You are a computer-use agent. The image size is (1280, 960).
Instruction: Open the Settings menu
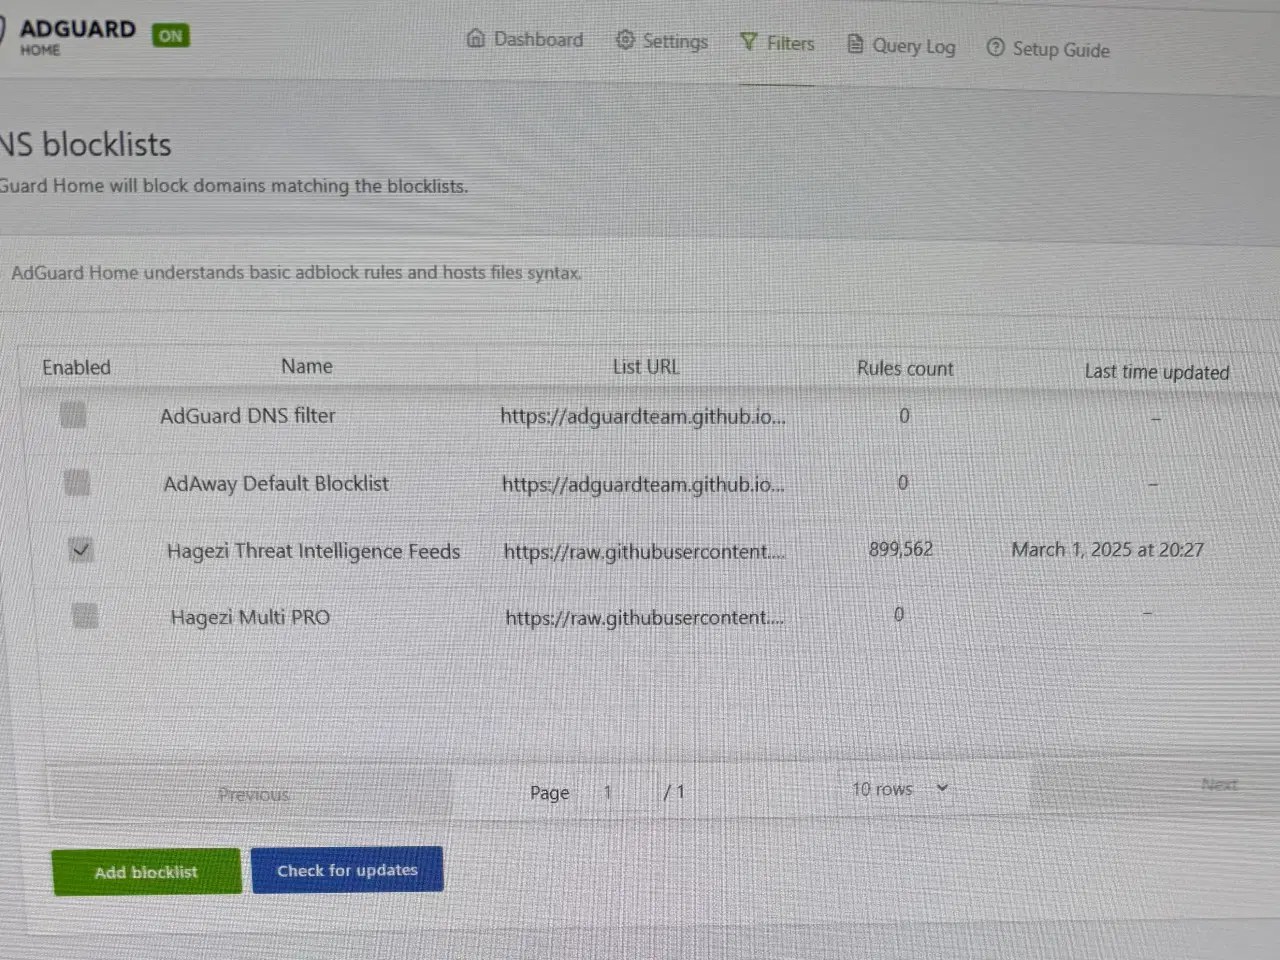[x=662, y=40]
